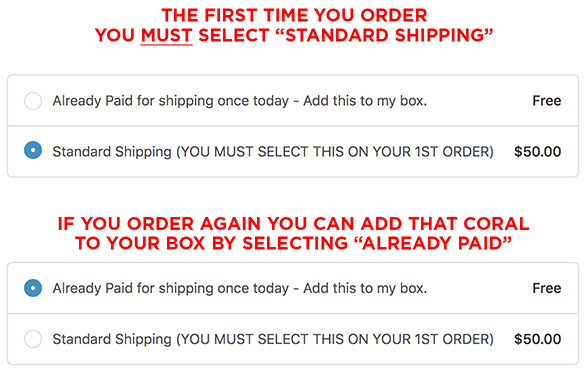588x375 pixels.
Task: Click Already Paid label text under order-again heading
Action: click(240, 288)
